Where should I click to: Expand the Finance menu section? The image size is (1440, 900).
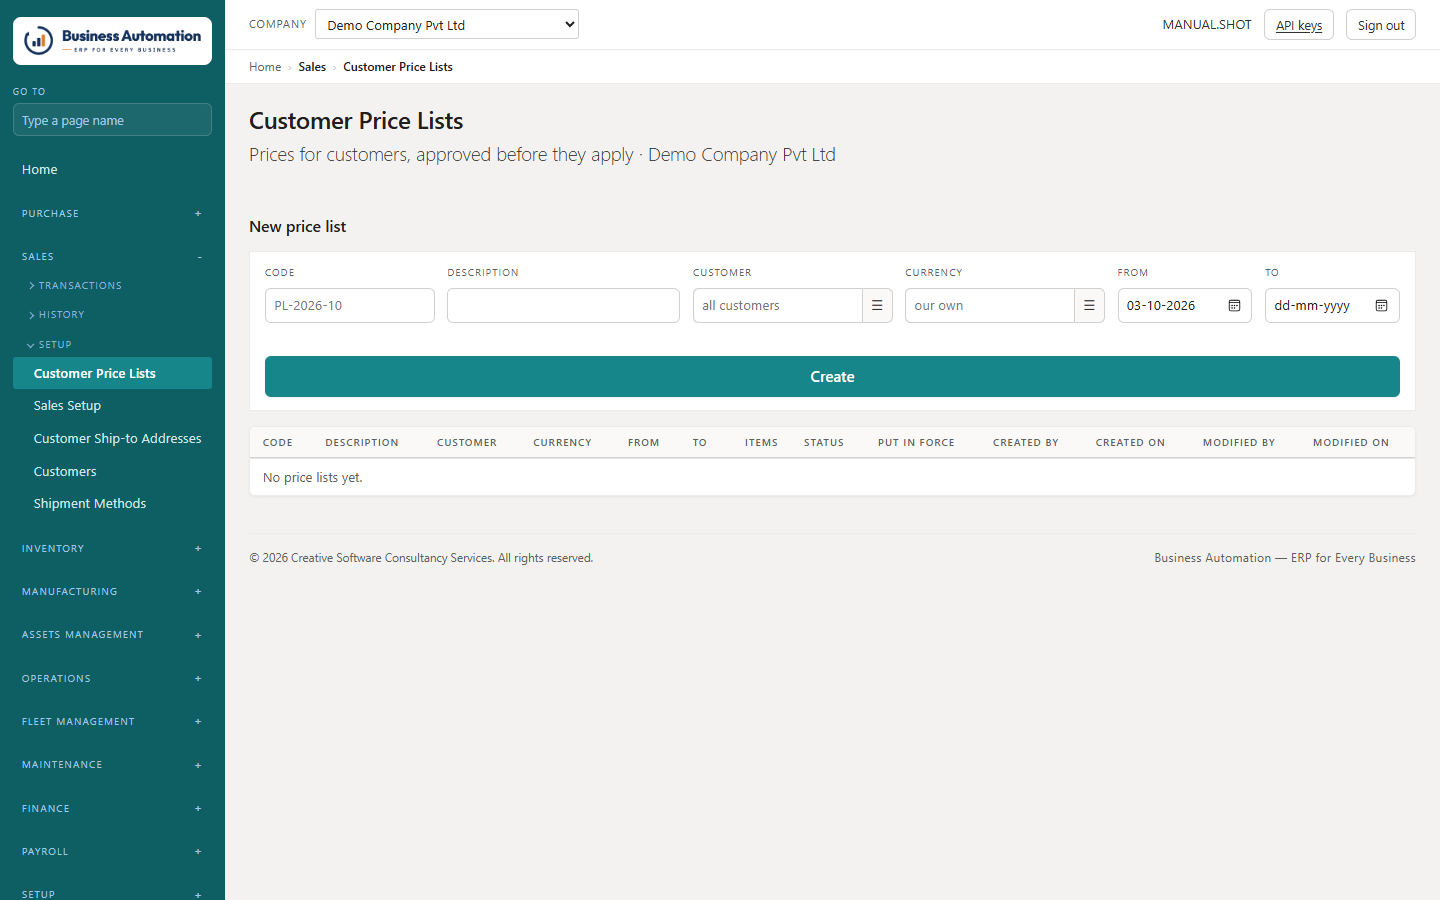point(112,809)
